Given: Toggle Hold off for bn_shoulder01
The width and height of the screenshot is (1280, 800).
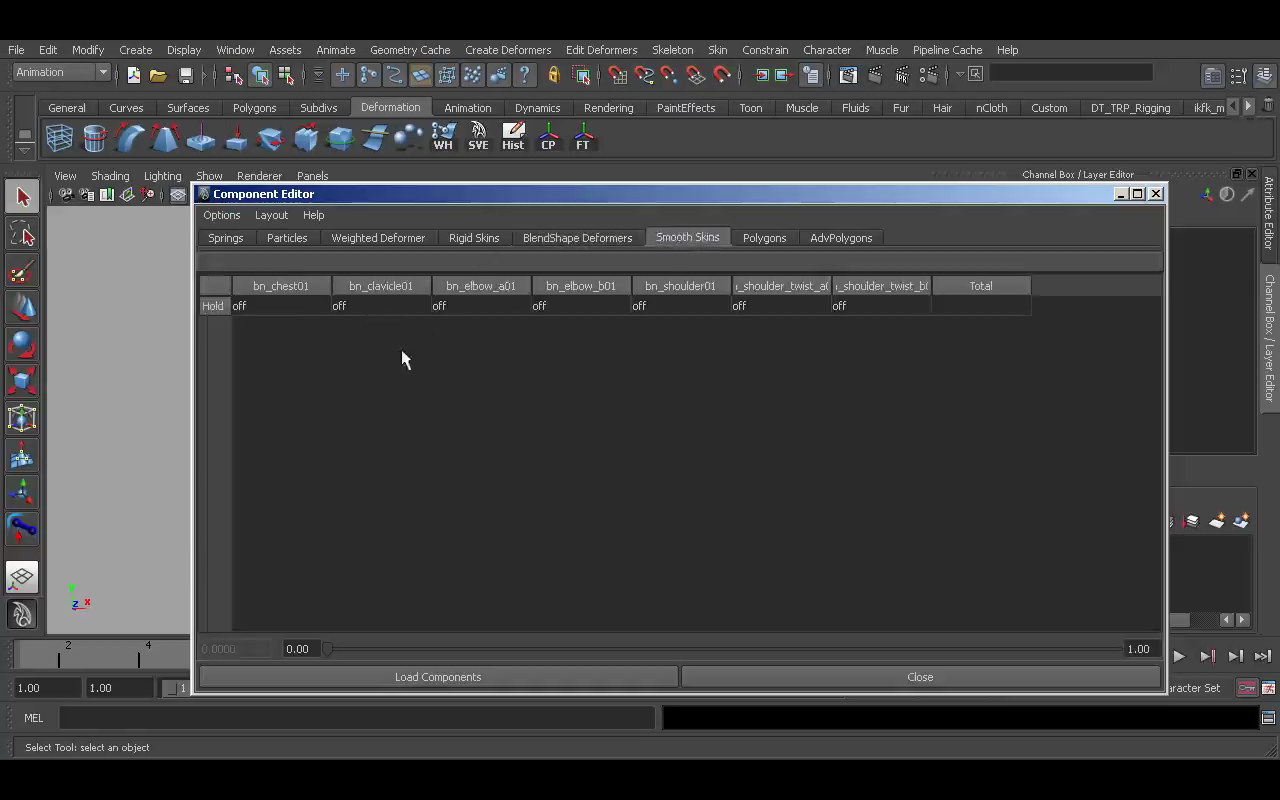Looking at the screenshot, I should [638, 306].
